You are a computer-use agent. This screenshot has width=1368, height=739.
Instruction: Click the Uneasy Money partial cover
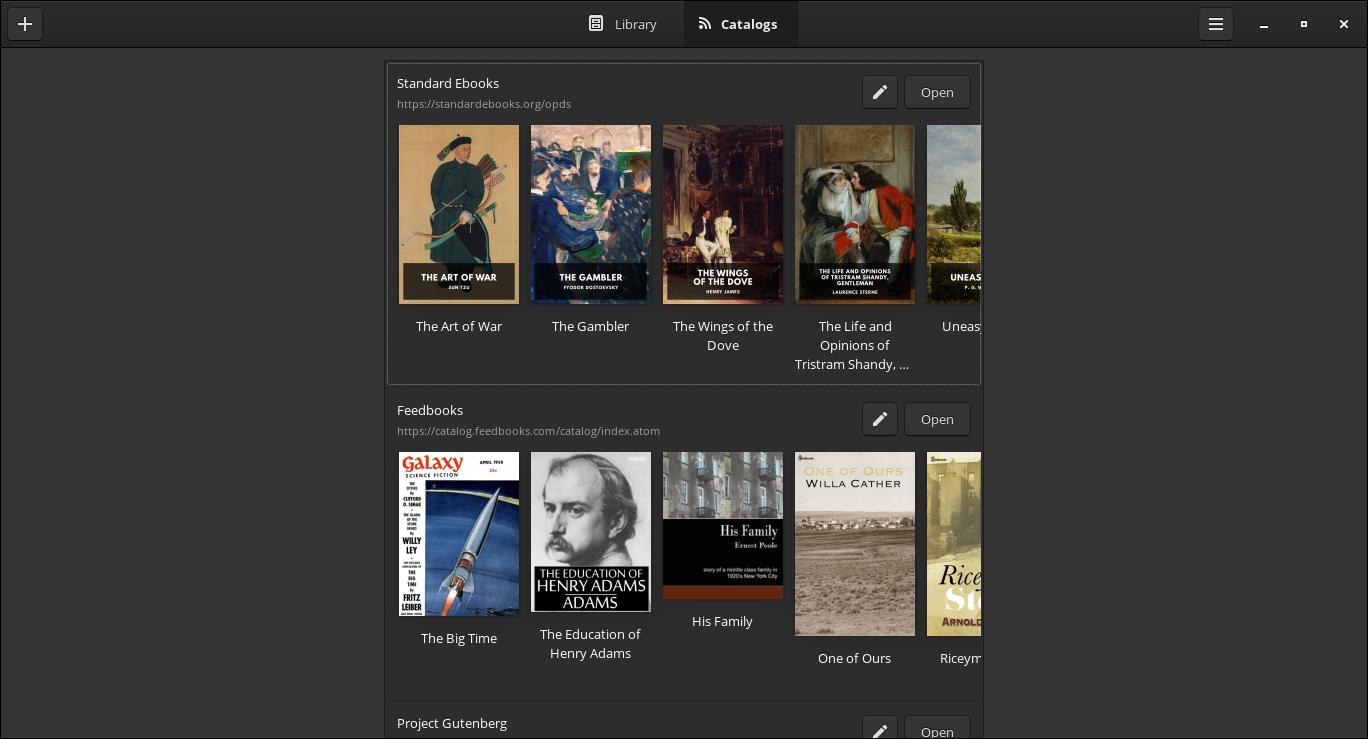coord(954,214)
